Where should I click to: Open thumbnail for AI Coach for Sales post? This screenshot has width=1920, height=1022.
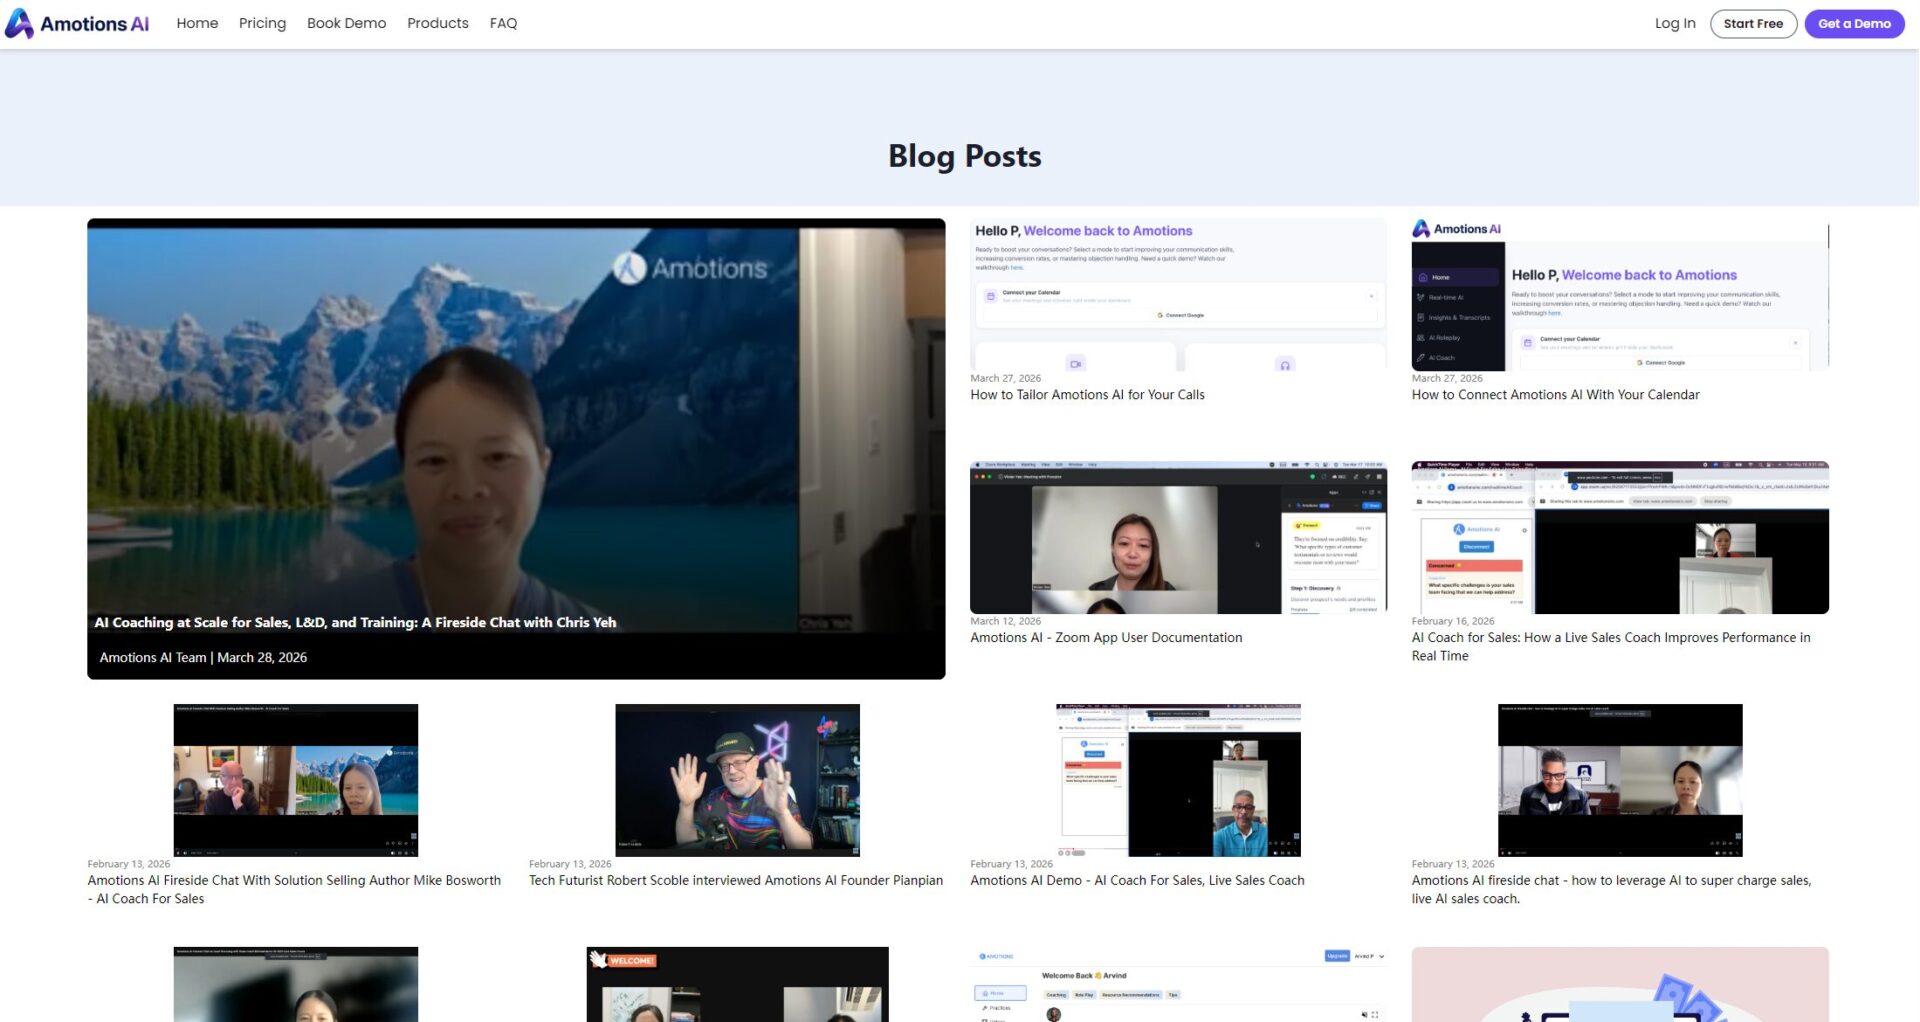(x=1620, y=537)
